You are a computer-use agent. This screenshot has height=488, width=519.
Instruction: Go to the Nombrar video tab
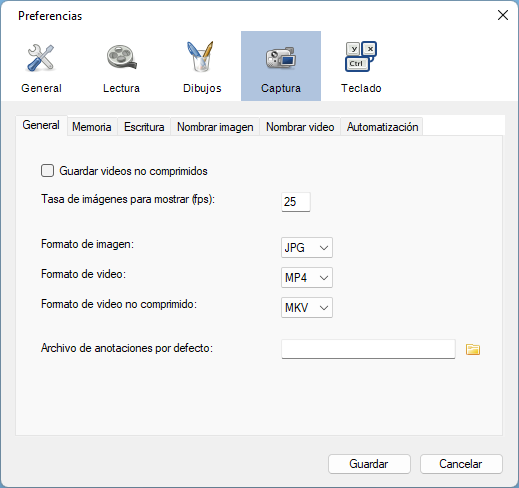pyautogui.click(x=300, y=127)
